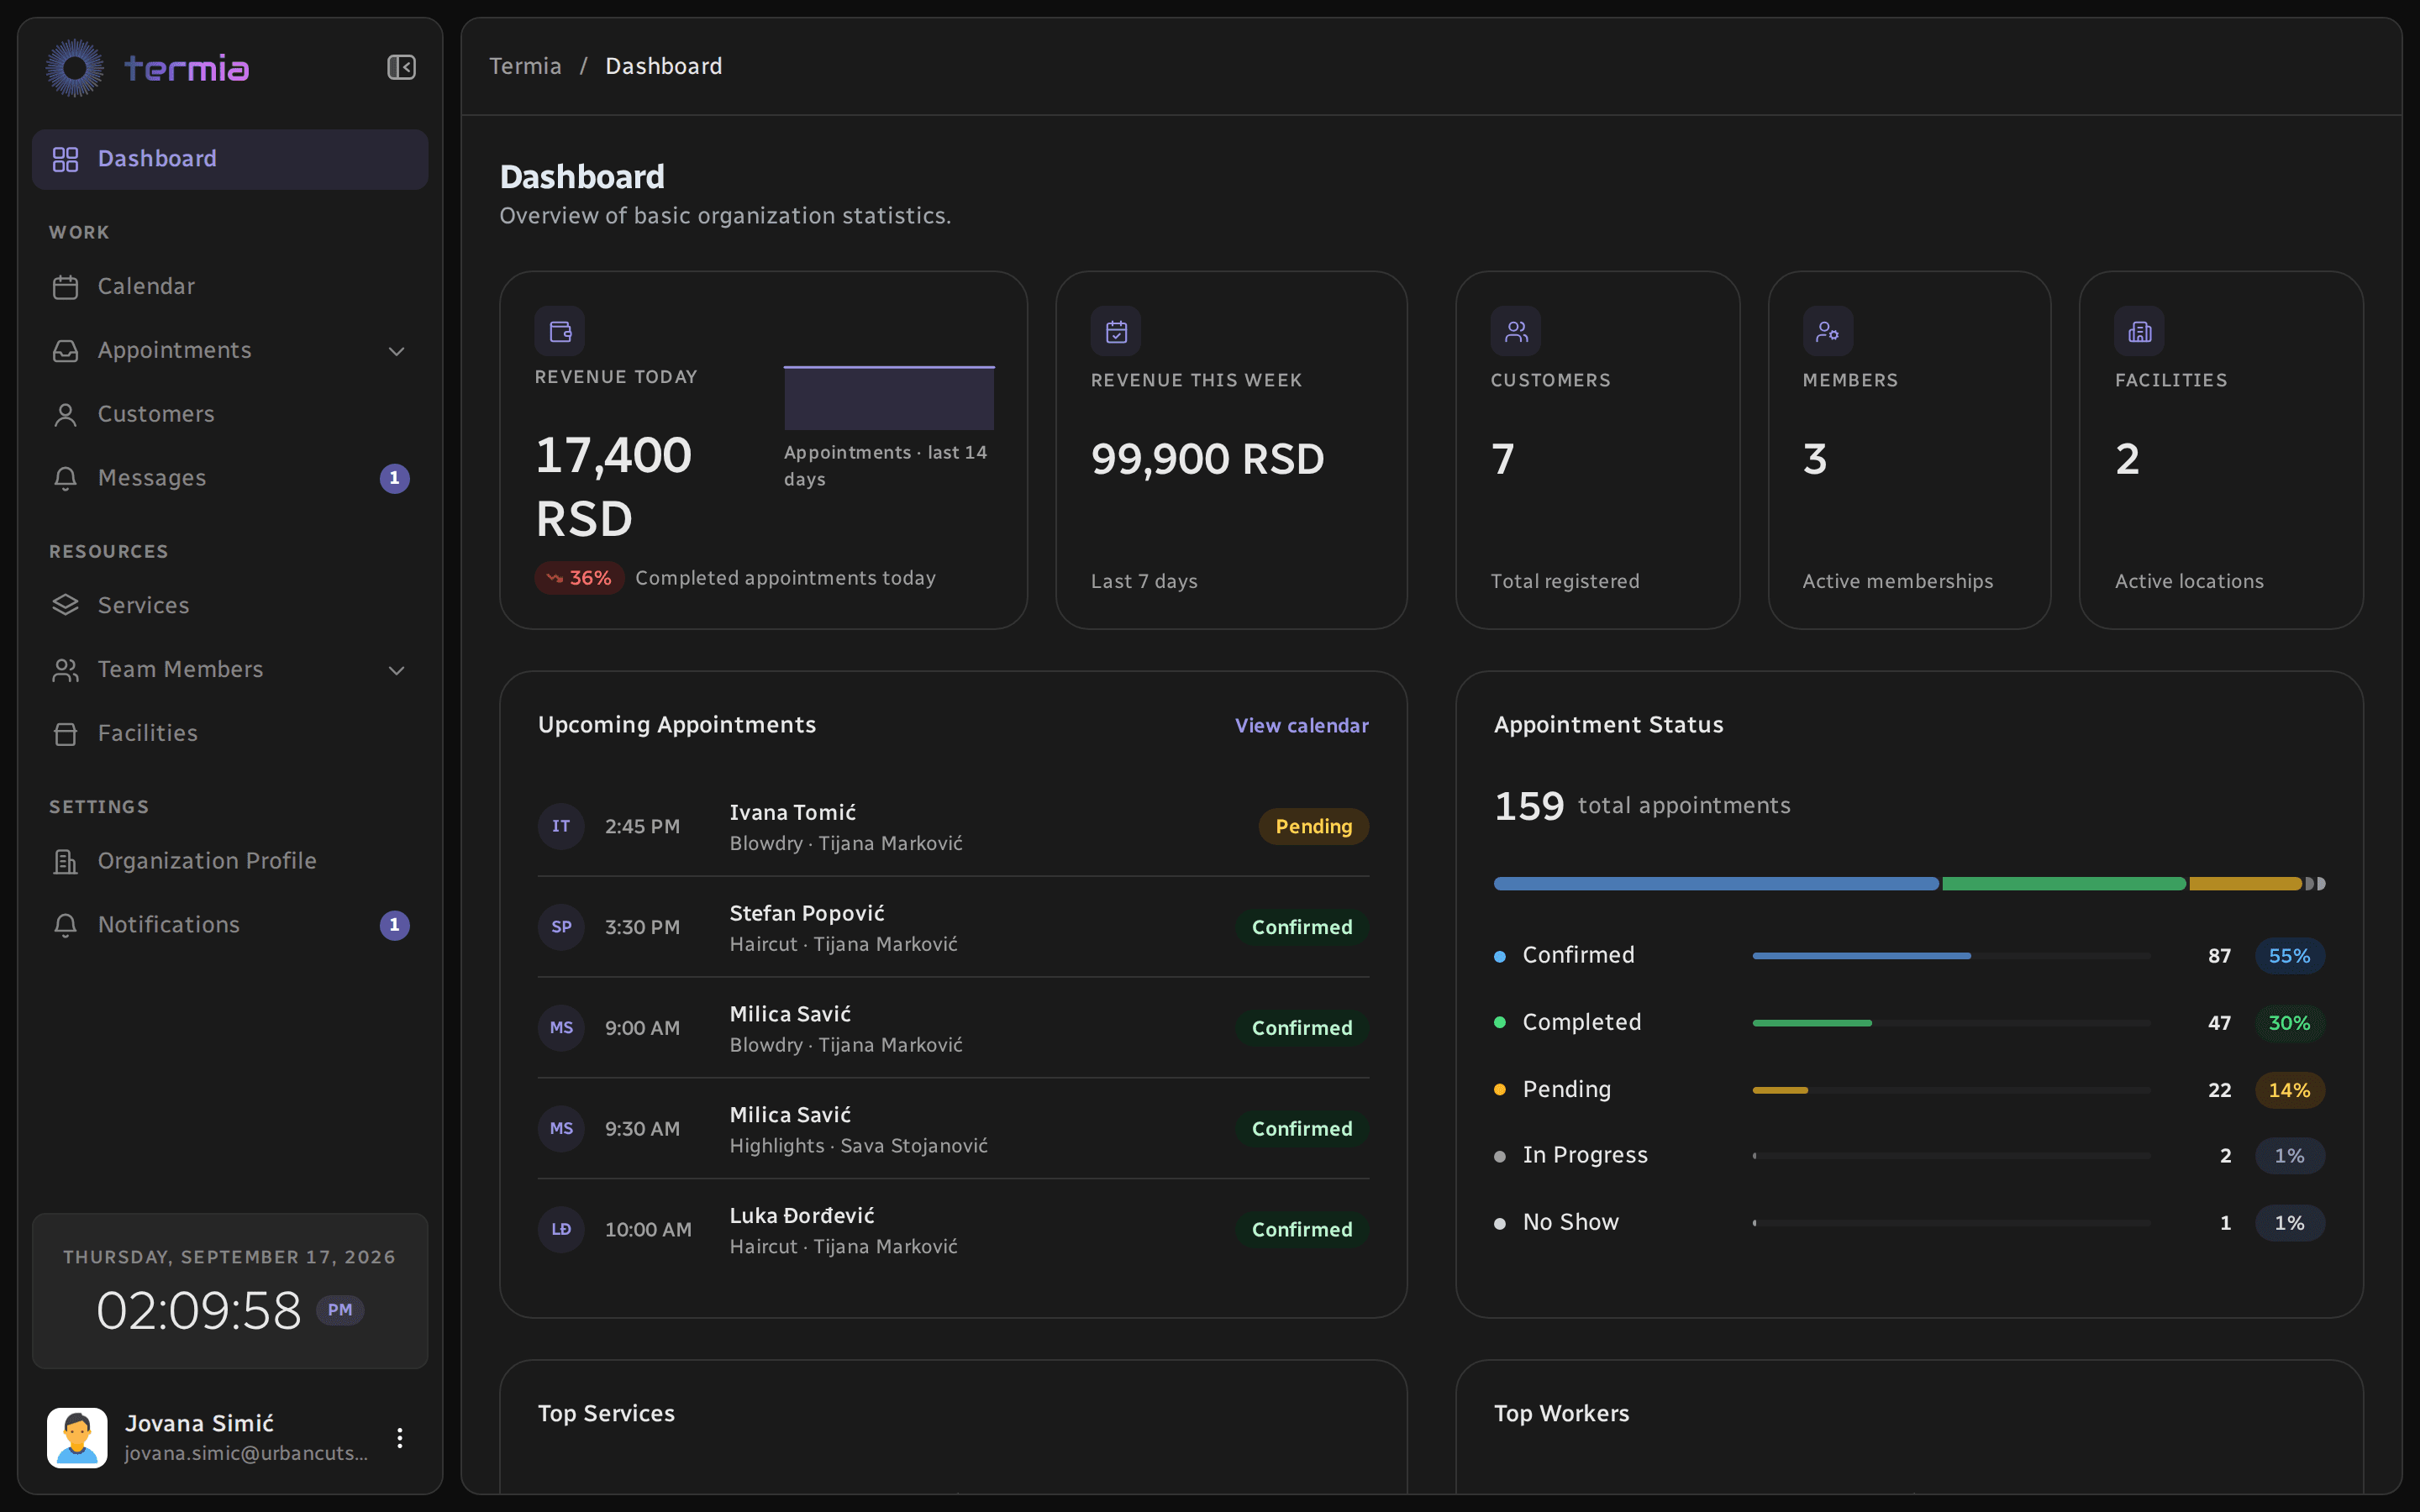This screenshot has height=1512, width=2420.
Task: Click Confirmed badge at 9:00 AM appointment
Action: [1302, 1028]
